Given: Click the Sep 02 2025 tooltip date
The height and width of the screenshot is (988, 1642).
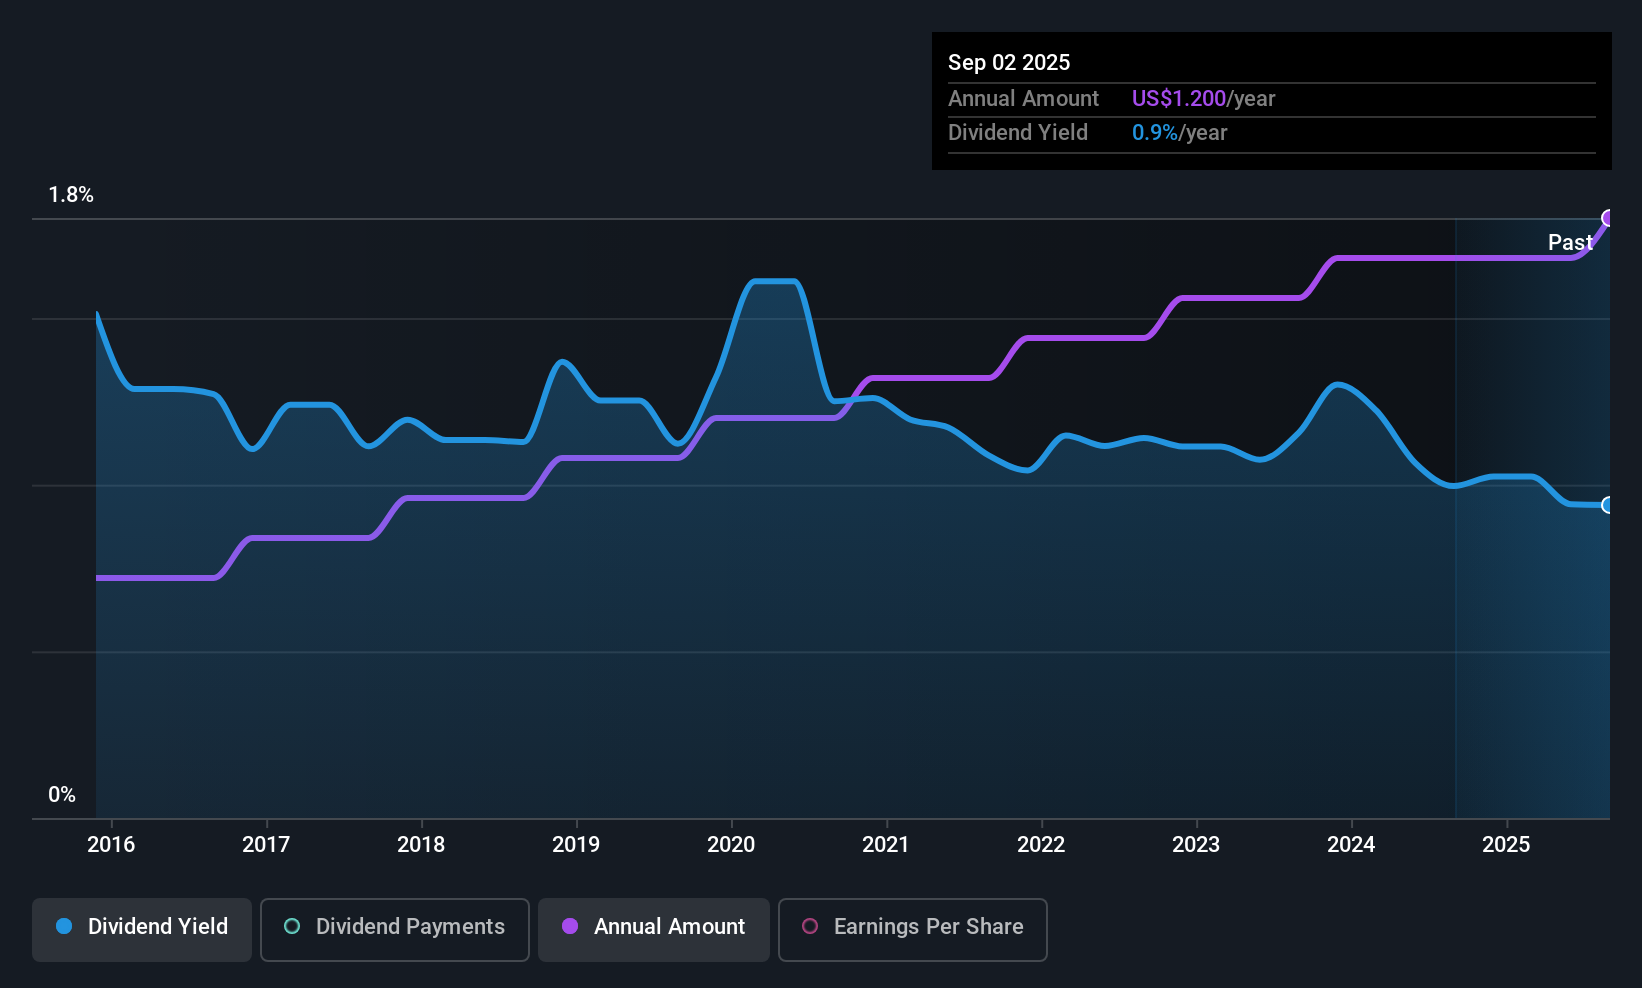Looking at the screenshot, I should tap(1009, 63).
